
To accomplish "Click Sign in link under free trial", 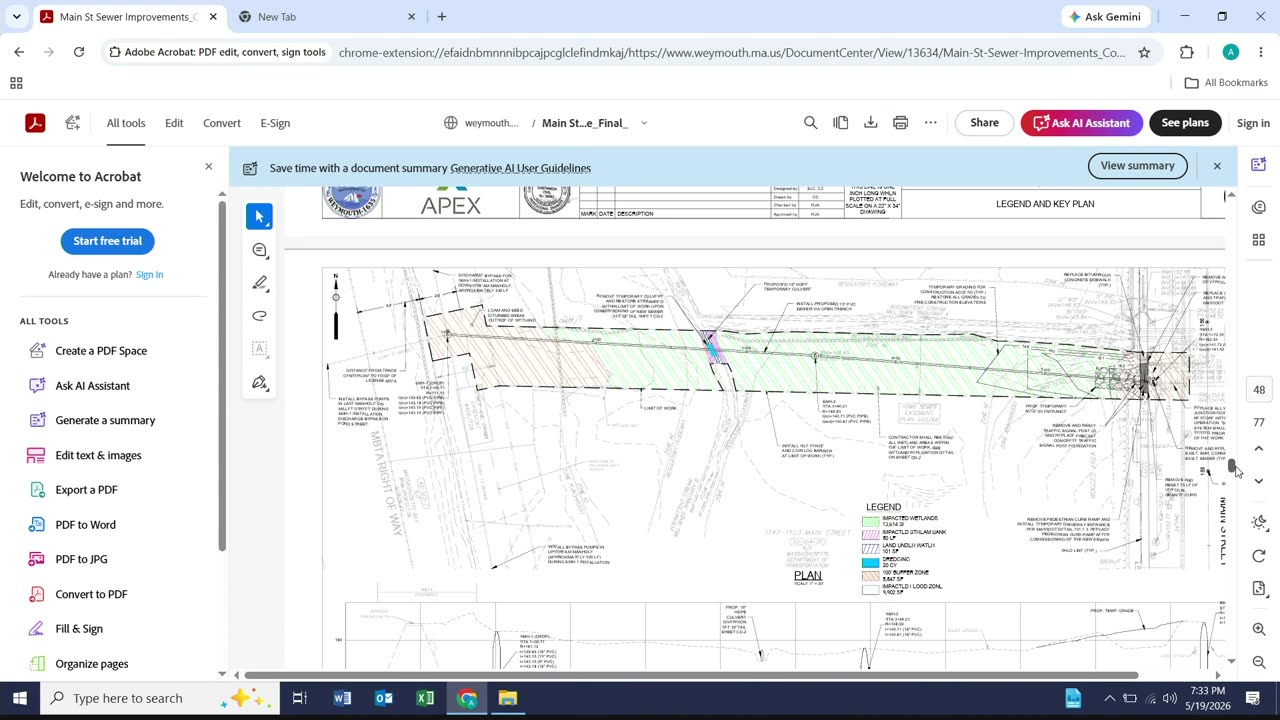I will [149, 274].
